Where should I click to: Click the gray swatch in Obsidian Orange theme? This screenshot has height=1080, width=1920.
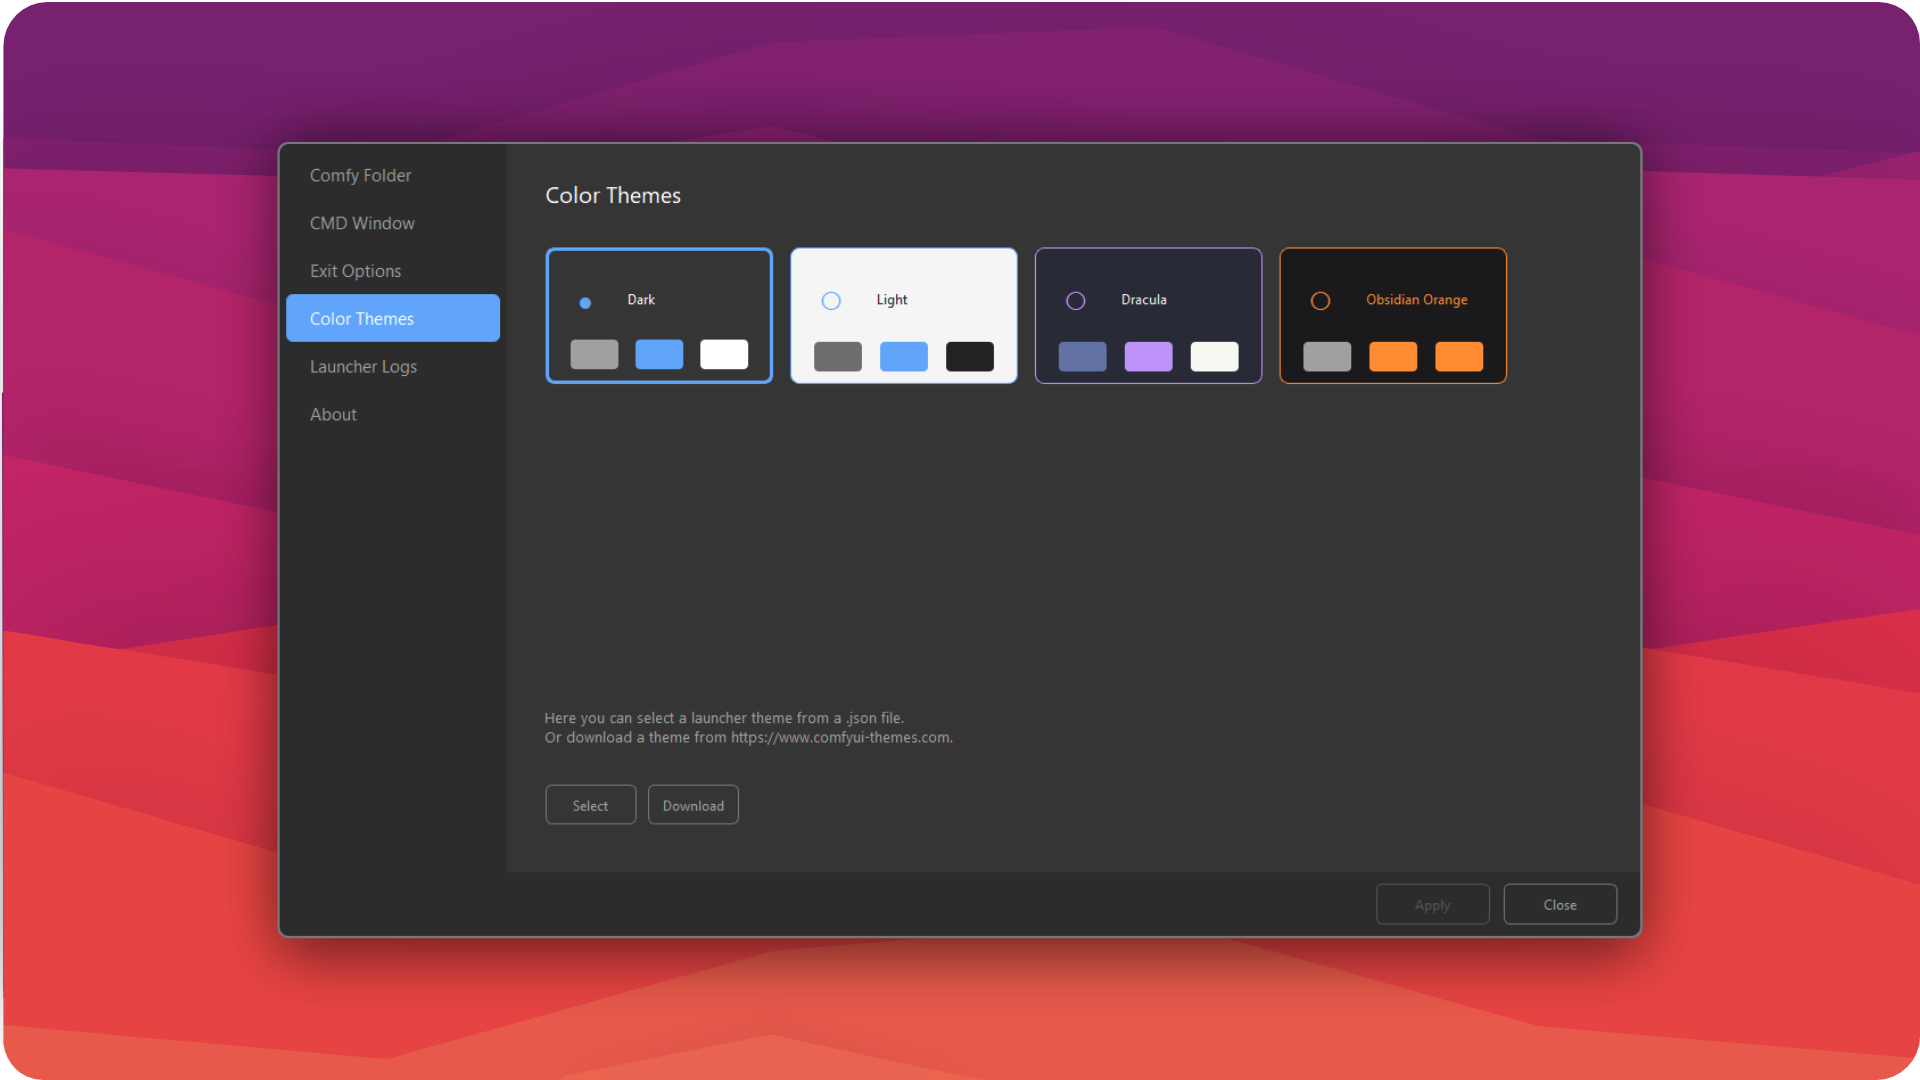tap(1327, 356)
